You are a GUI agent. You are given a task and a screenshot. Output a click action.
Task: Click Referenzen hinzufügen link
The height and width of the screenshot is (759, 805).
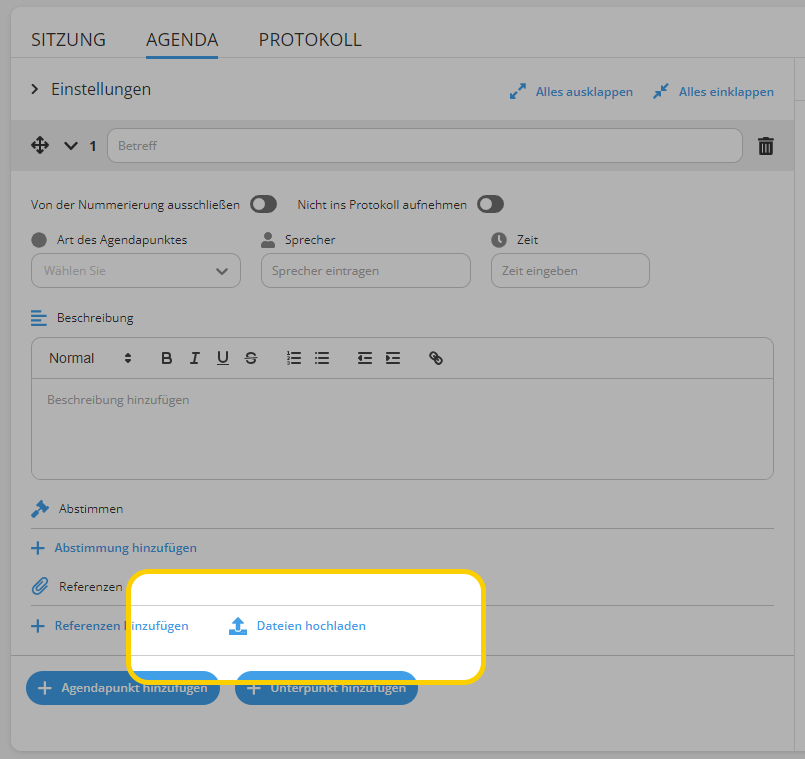122,626
